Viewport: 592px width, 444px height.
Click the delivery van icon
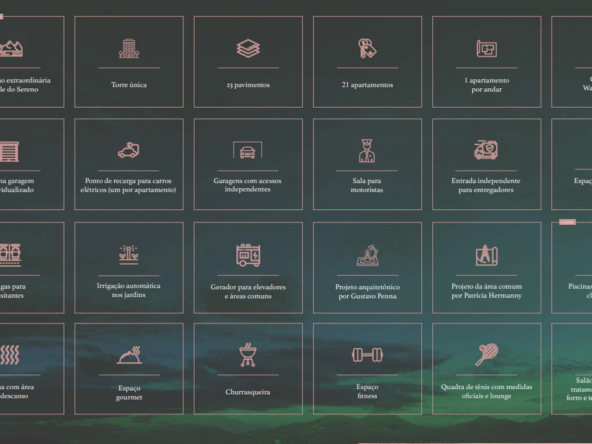[x=486, y=150]
